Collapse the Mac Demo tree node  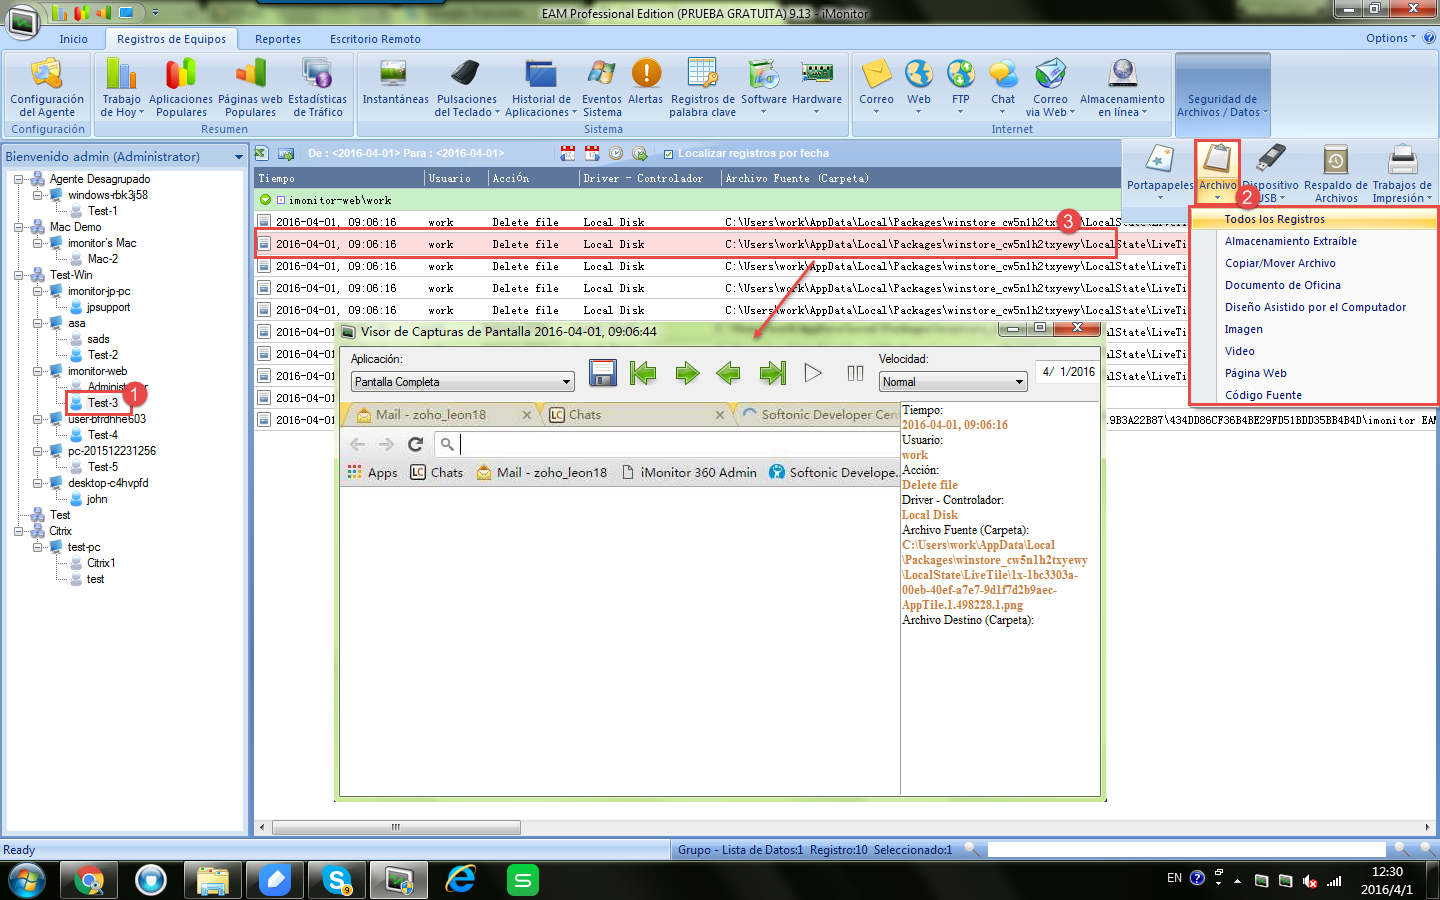[x=19, y=227]
